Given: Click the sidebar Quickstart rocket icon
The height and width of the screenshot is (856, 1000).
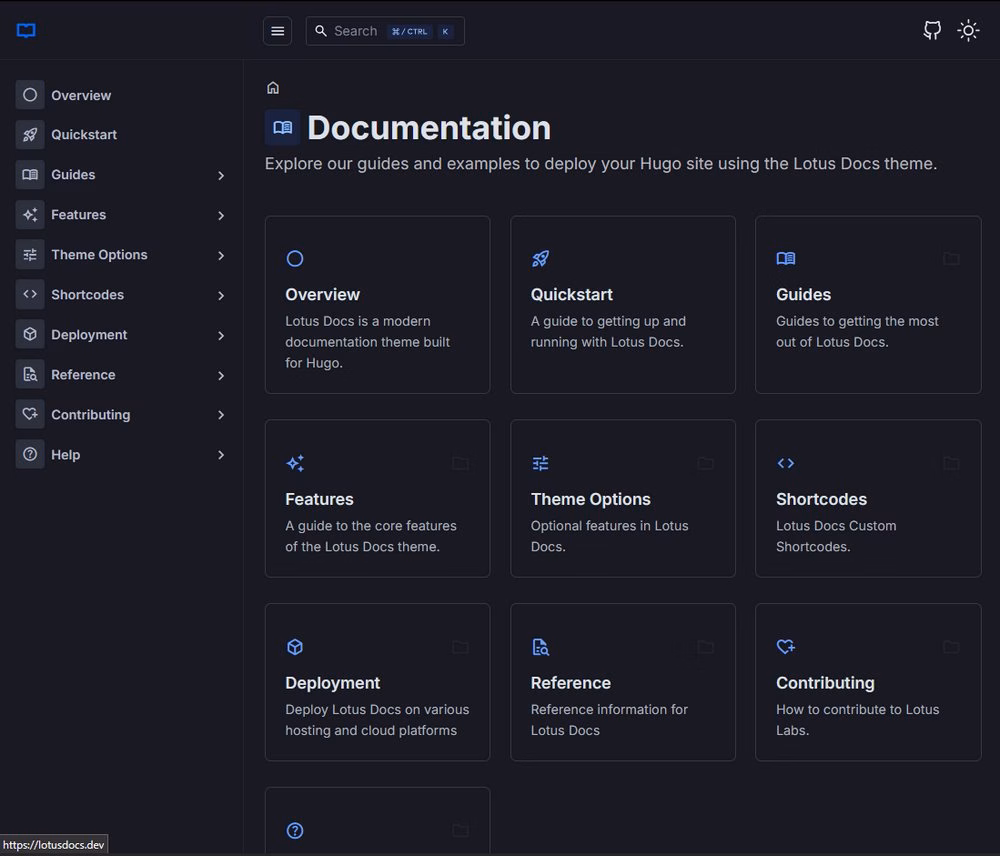Looking at the screenshot, I should tap(30, 135).
